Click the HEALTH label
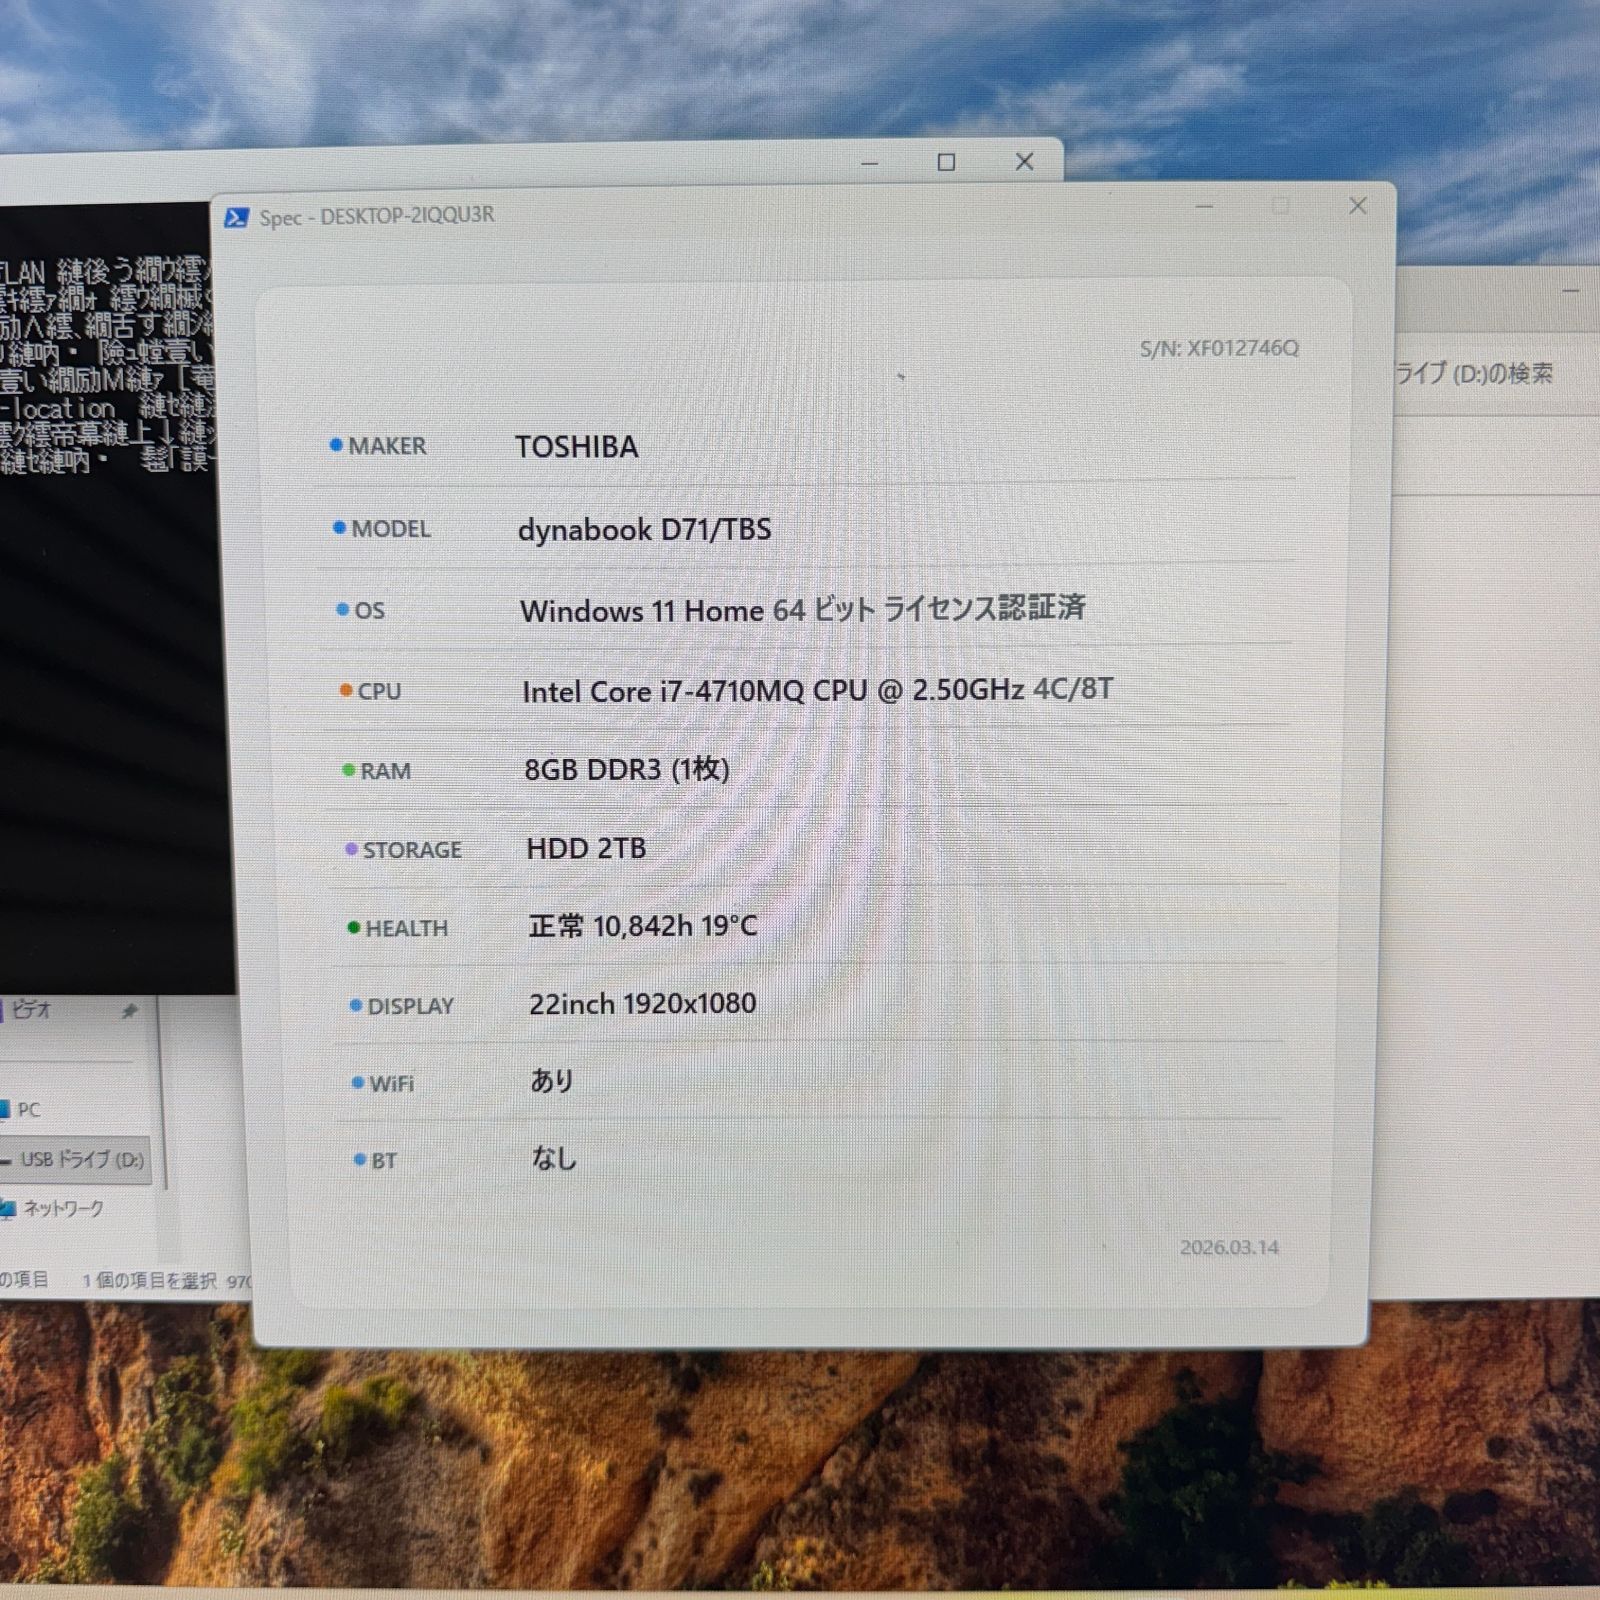1600x1600 pixels. (x=406, y=928)
